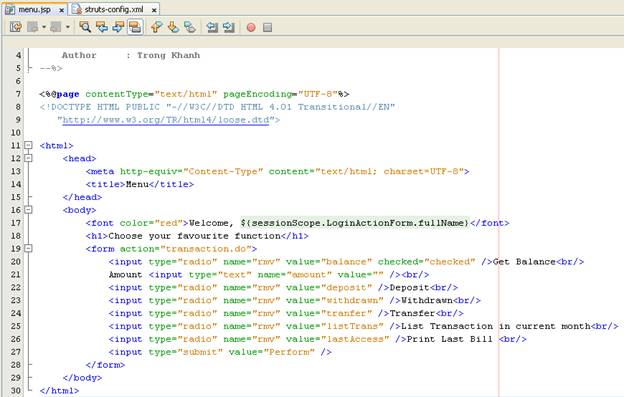Viewport: 624px width, 397px height.
Task: Go to Find Previous Occurrence icon
Action: [x=102, y=27]
